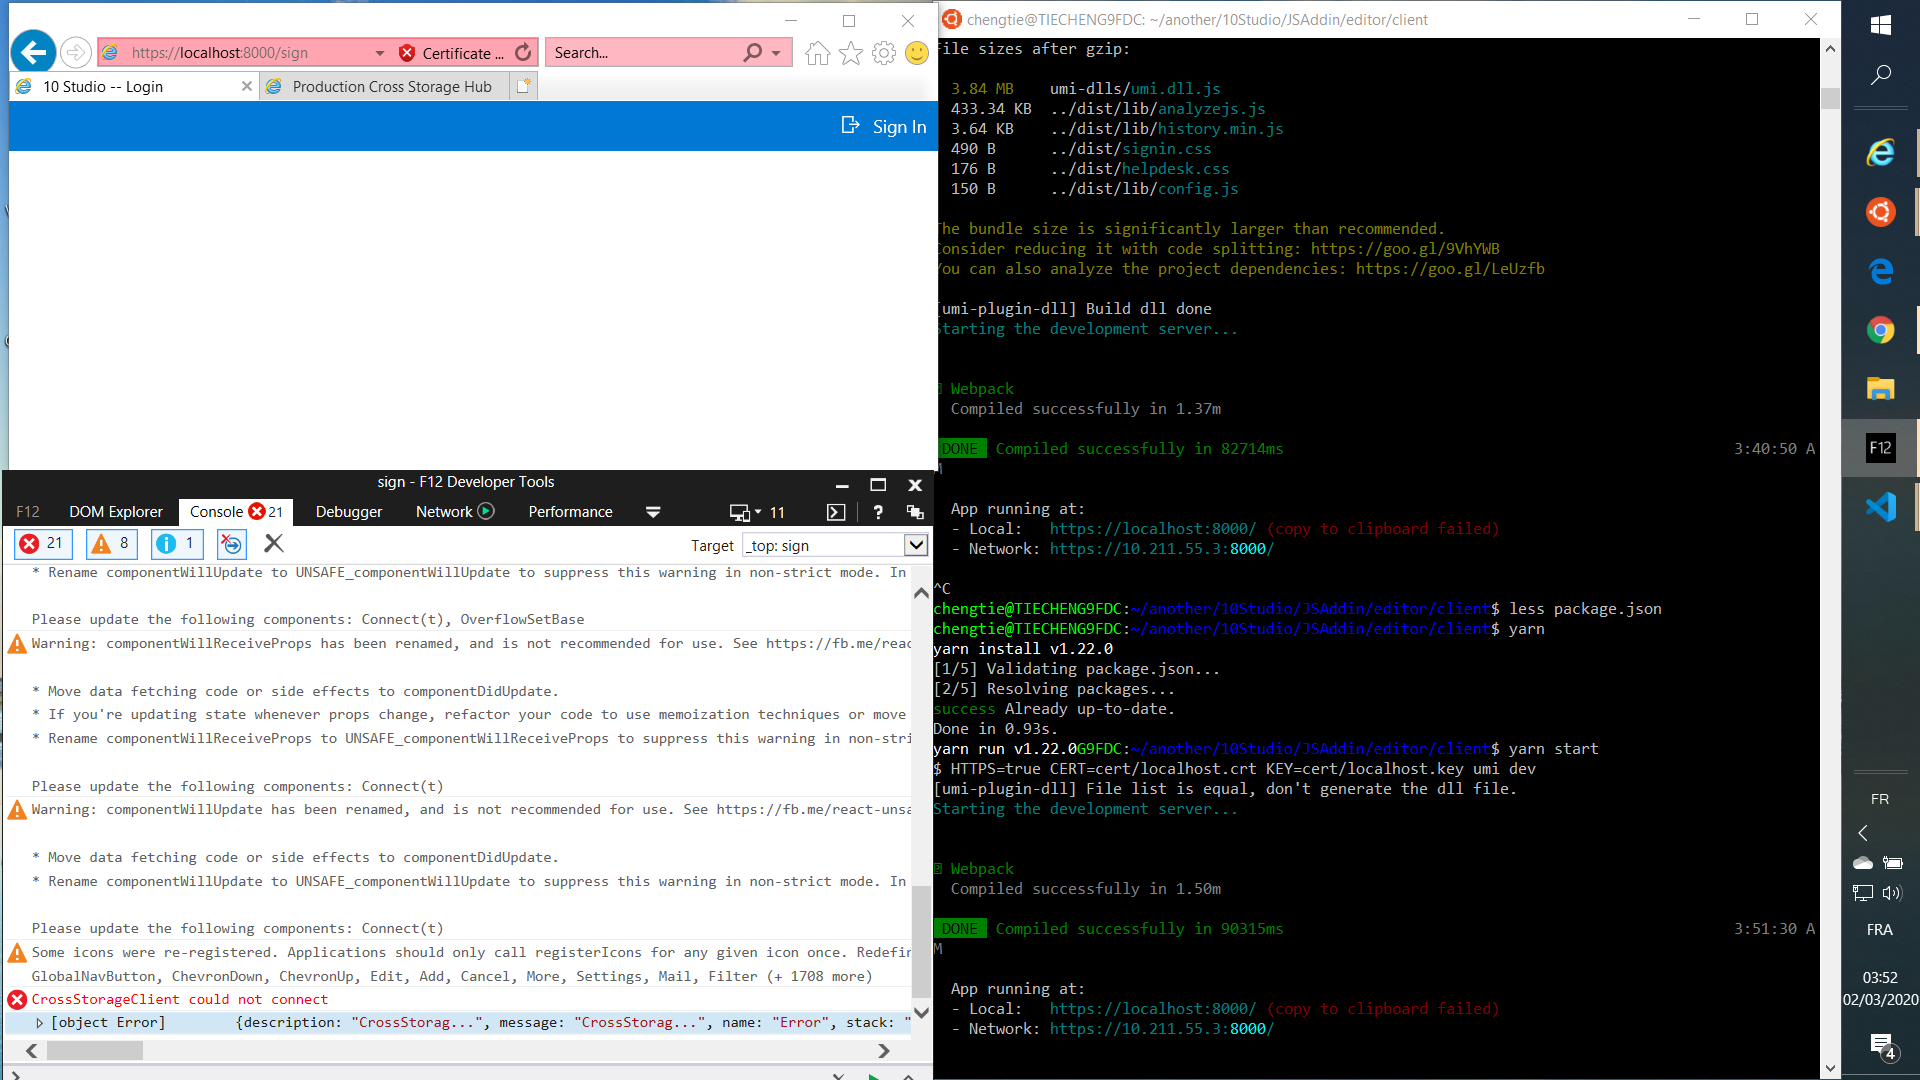Viewport: 1920px width, 1080px height.
Task: Click the clear-on-navigate console icon
Action: click(x=231, y=544)
